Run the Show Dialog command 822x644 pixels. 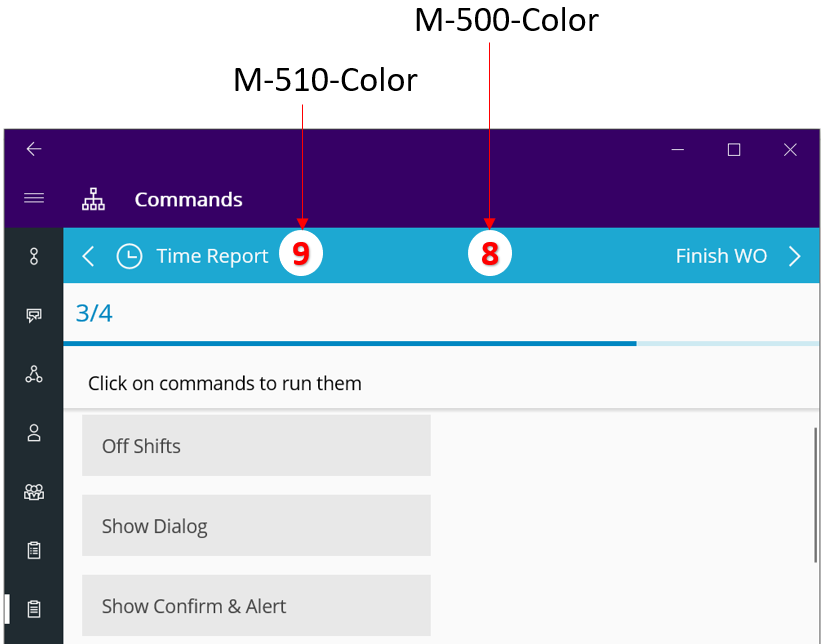coord(256,525)
